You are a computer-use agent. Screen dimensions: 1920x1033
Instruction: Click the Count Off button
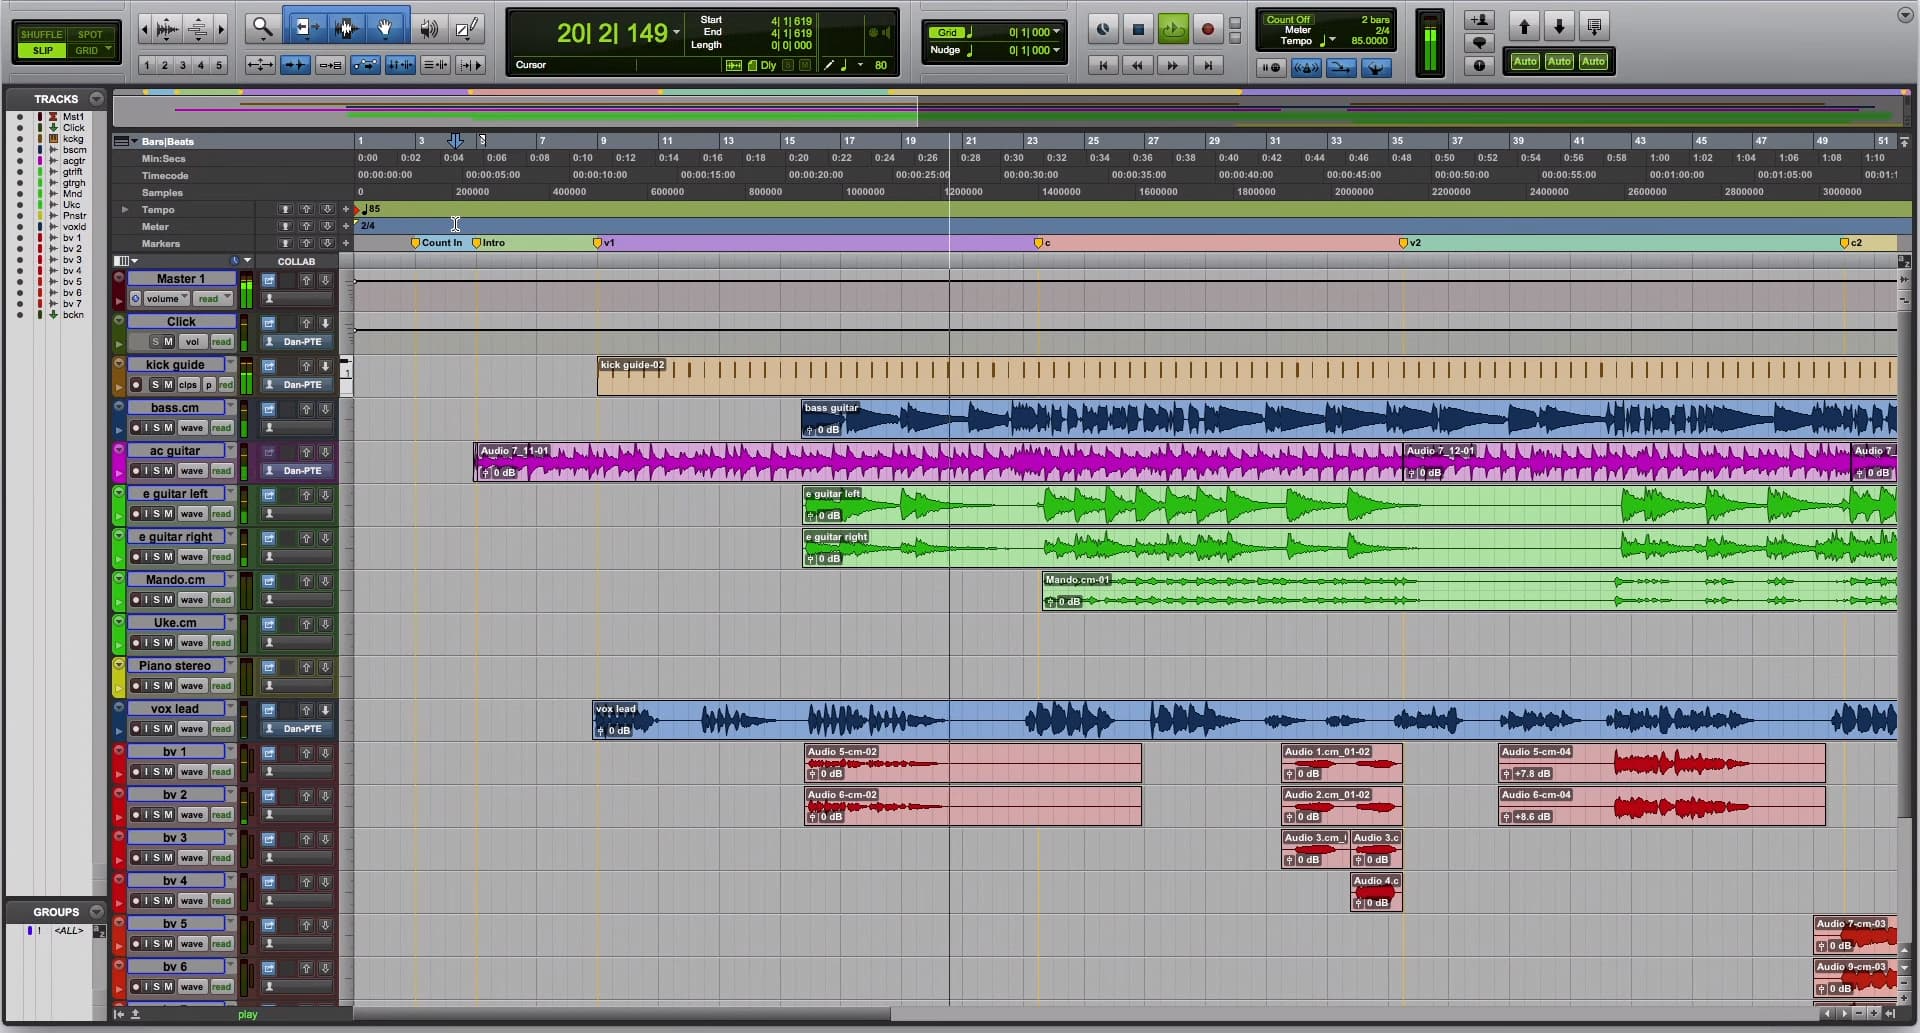(x=1287, y=19)
